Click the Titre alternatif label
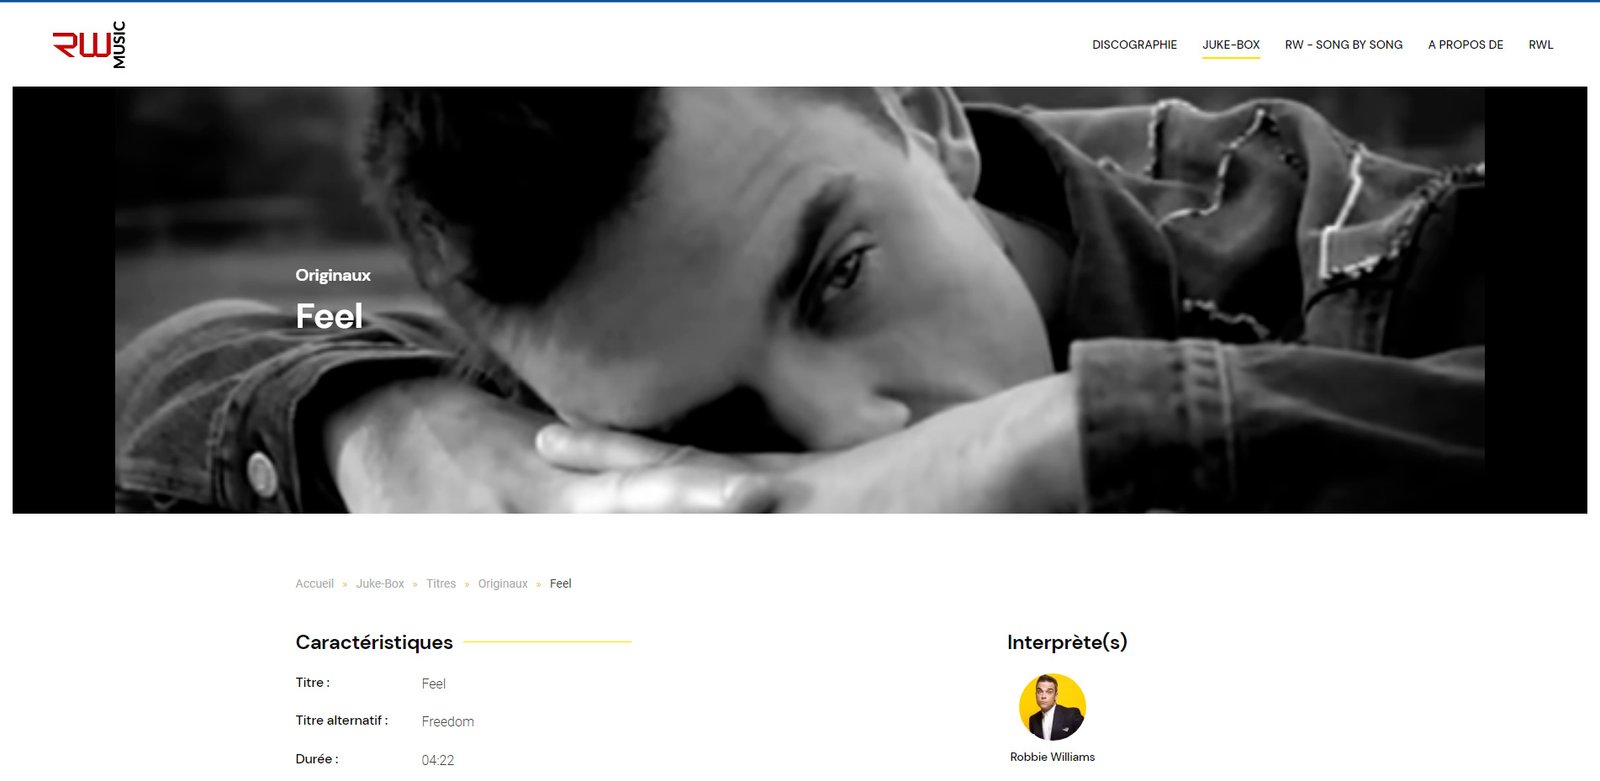The image size is (1600, 781). coord(342,720)
